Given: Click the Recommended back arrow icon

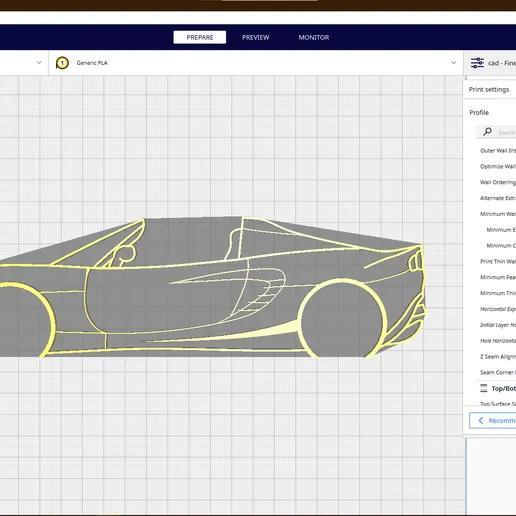Looking at the screenshot, I should click(481, 421).
